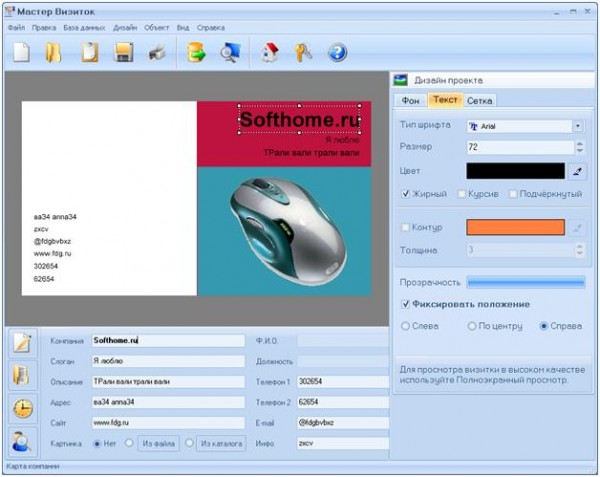Image resolution: width=600 pixels, height=477 pixels.
Task: Decrease font size with Размер spinner down arrow
Action: click(580, 150)
